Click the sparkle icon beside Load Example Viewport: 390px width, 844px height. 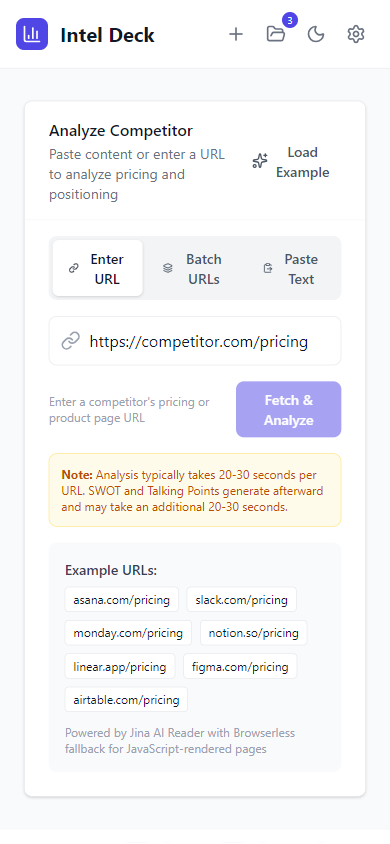[260, 161]
